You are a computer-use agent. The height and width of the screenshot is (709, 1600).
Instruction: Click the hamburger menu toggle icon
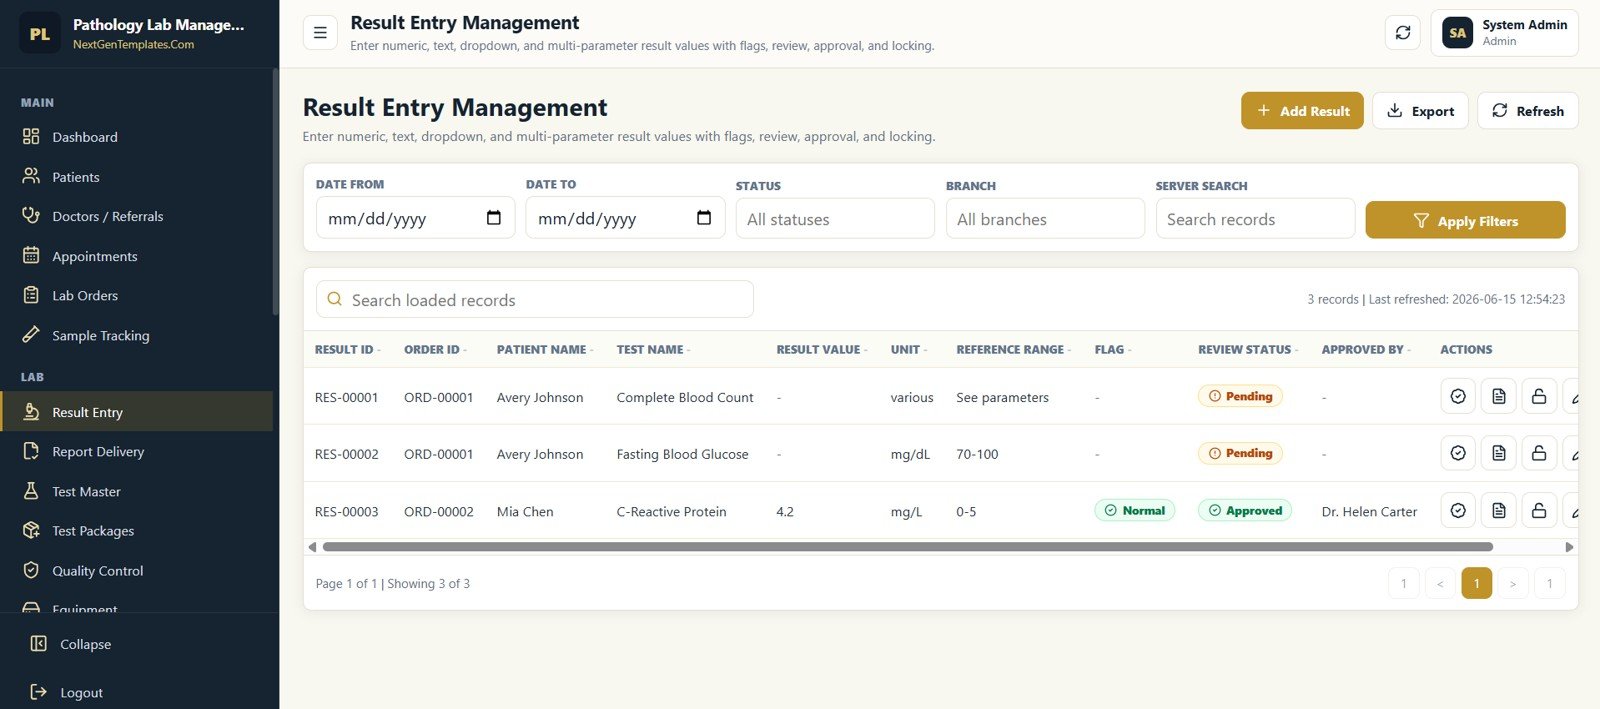[320, 33]
